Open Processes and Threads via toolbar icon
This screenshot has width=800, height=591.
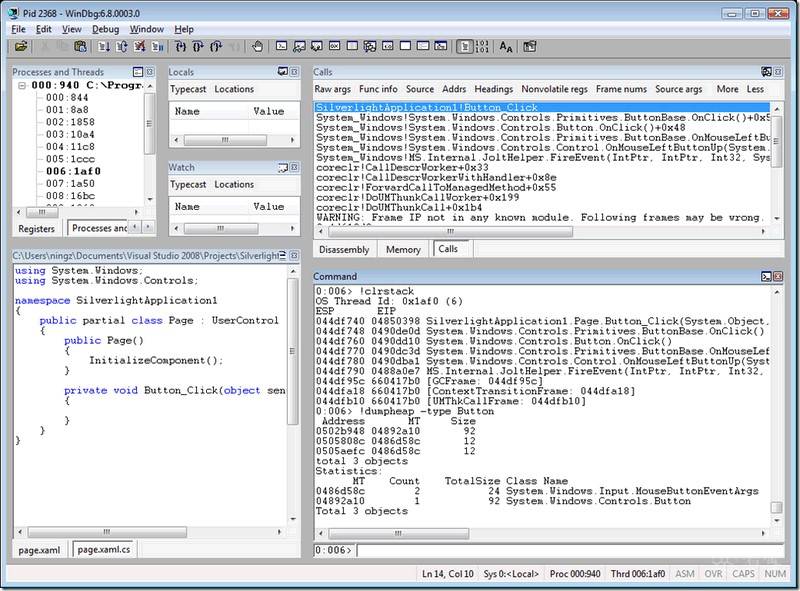pos(423,46)
